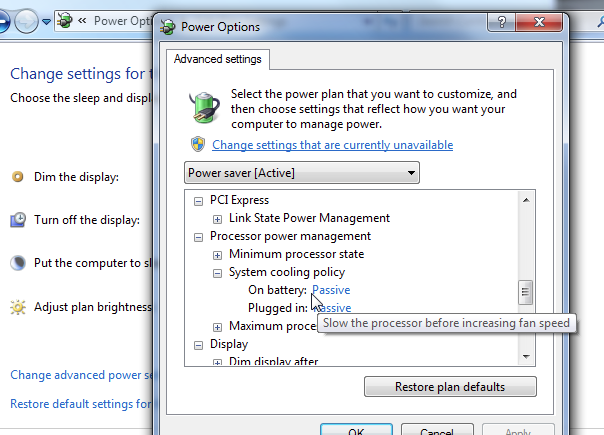Expand Dim display after node
604x435 pixels.
pos(217,362)
